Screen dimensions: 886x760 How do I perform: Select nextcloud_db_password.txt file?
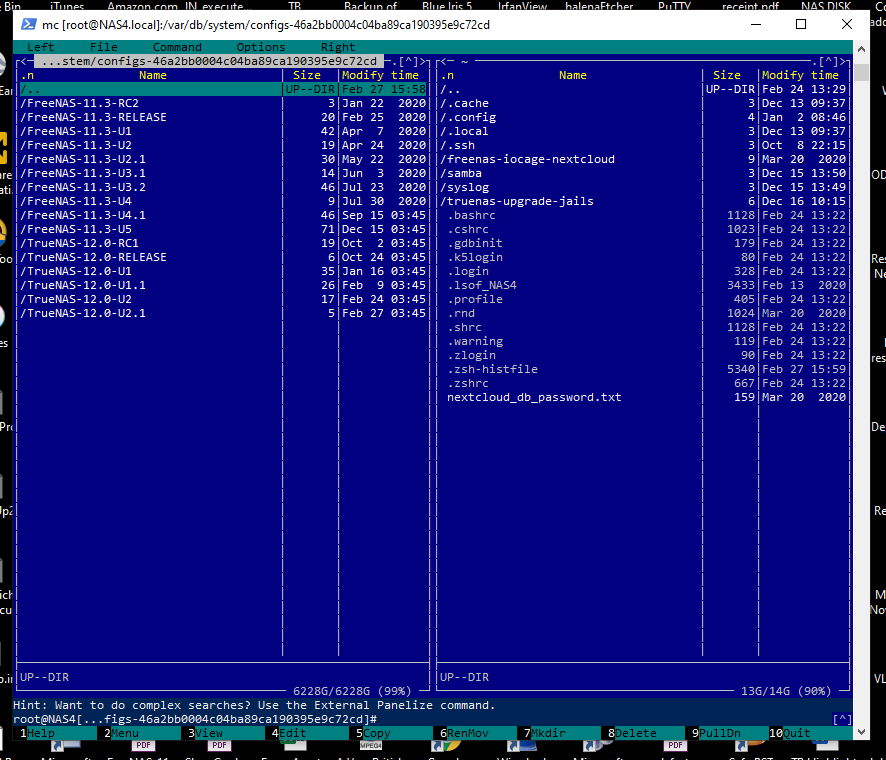click(x=643, y=397)
